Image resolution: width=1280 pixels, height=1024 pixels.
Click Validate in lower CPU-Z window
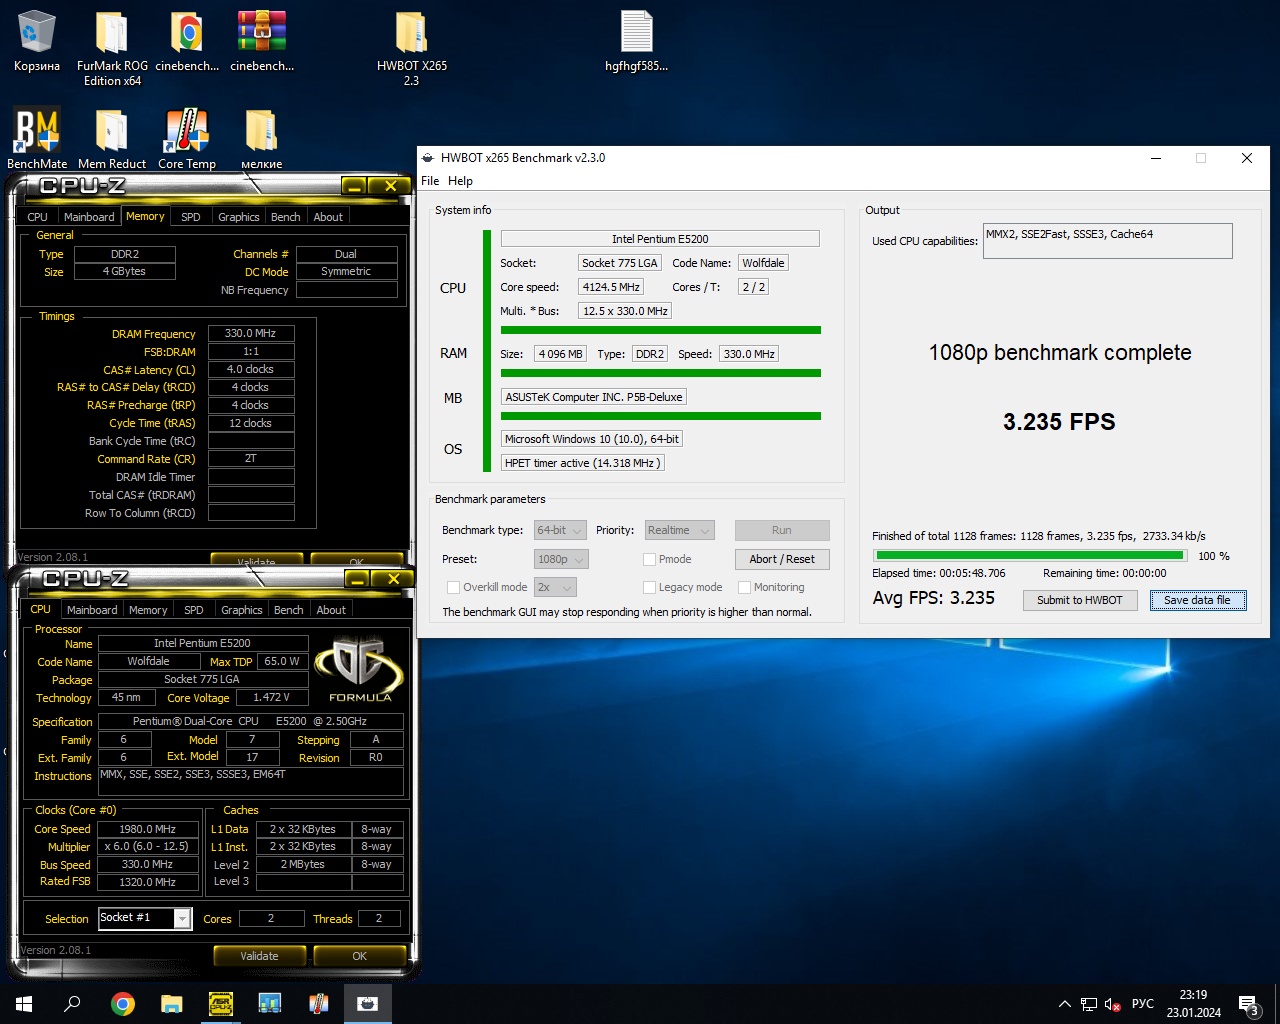tap(259, 957)
